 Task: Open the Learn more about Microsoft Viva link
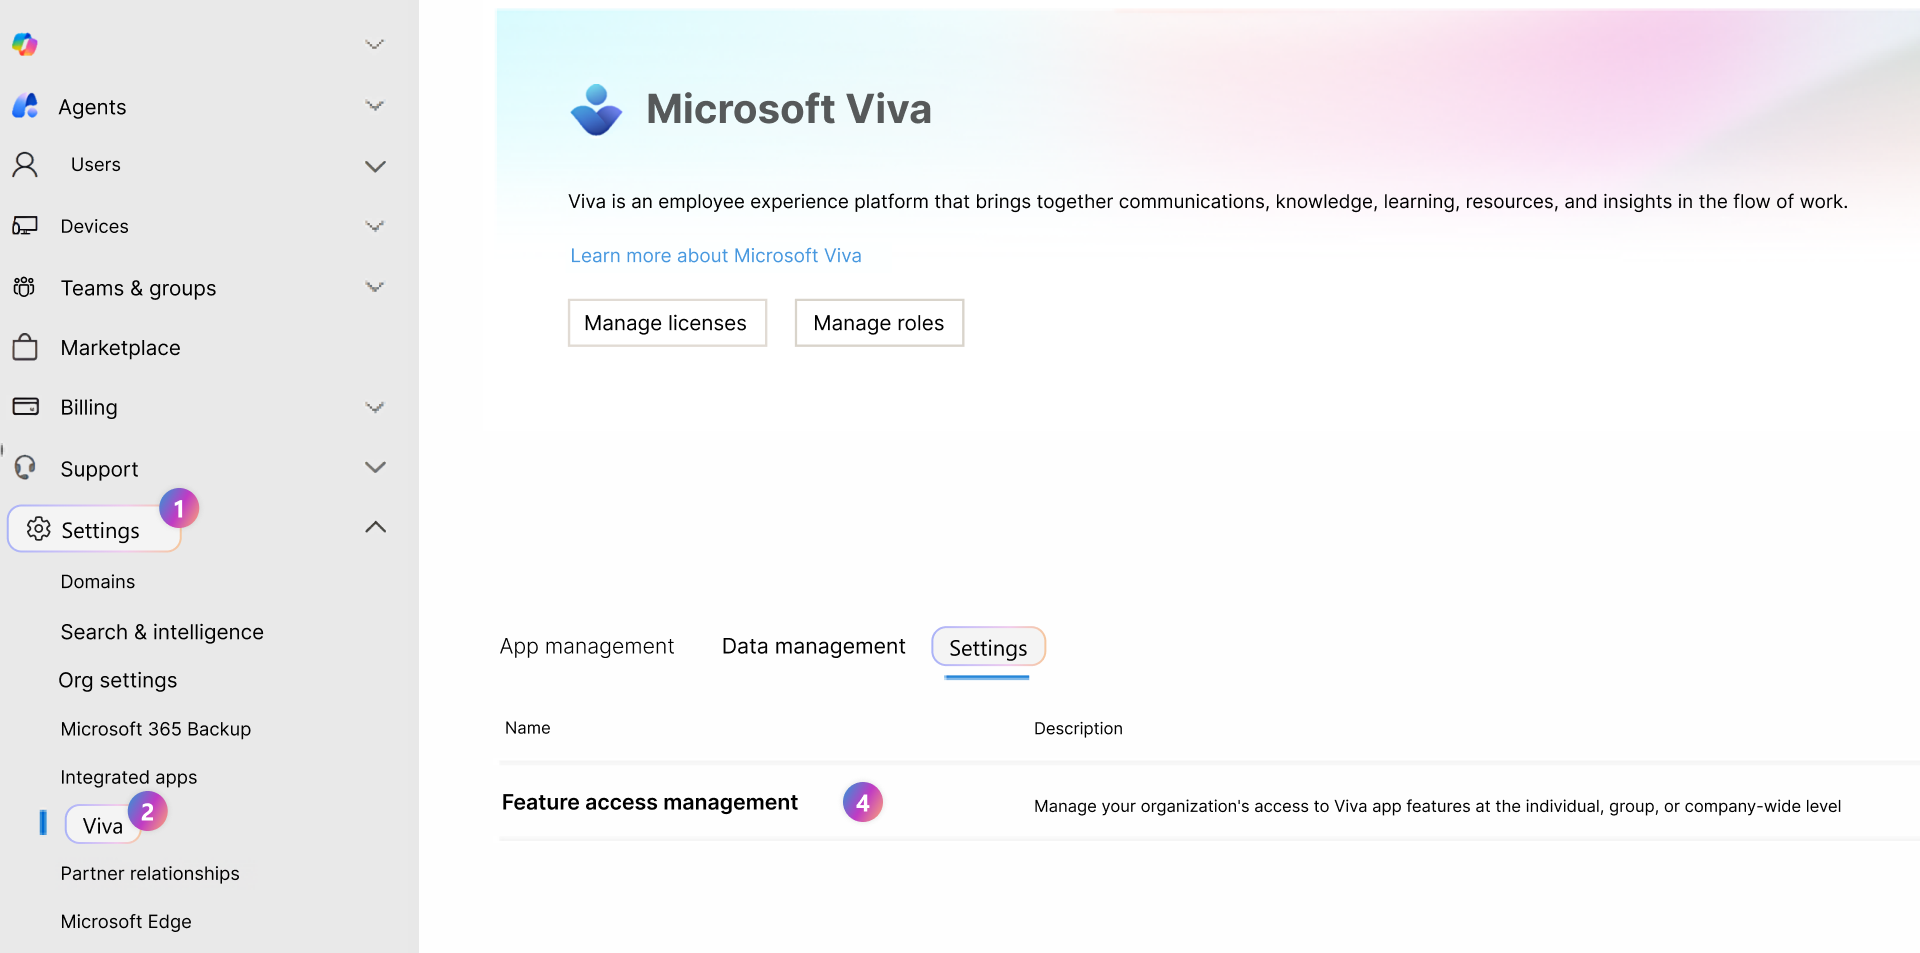715,255
